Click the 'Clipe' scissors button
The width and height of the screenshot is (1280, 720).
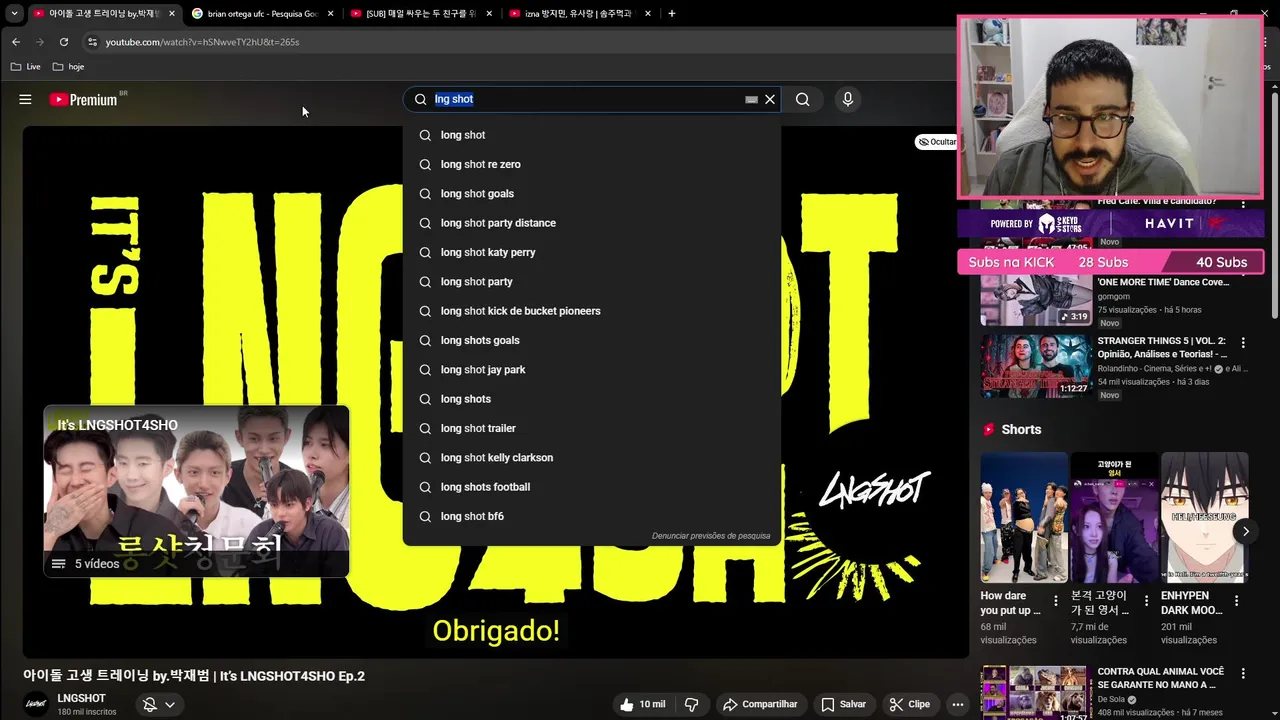909,704
